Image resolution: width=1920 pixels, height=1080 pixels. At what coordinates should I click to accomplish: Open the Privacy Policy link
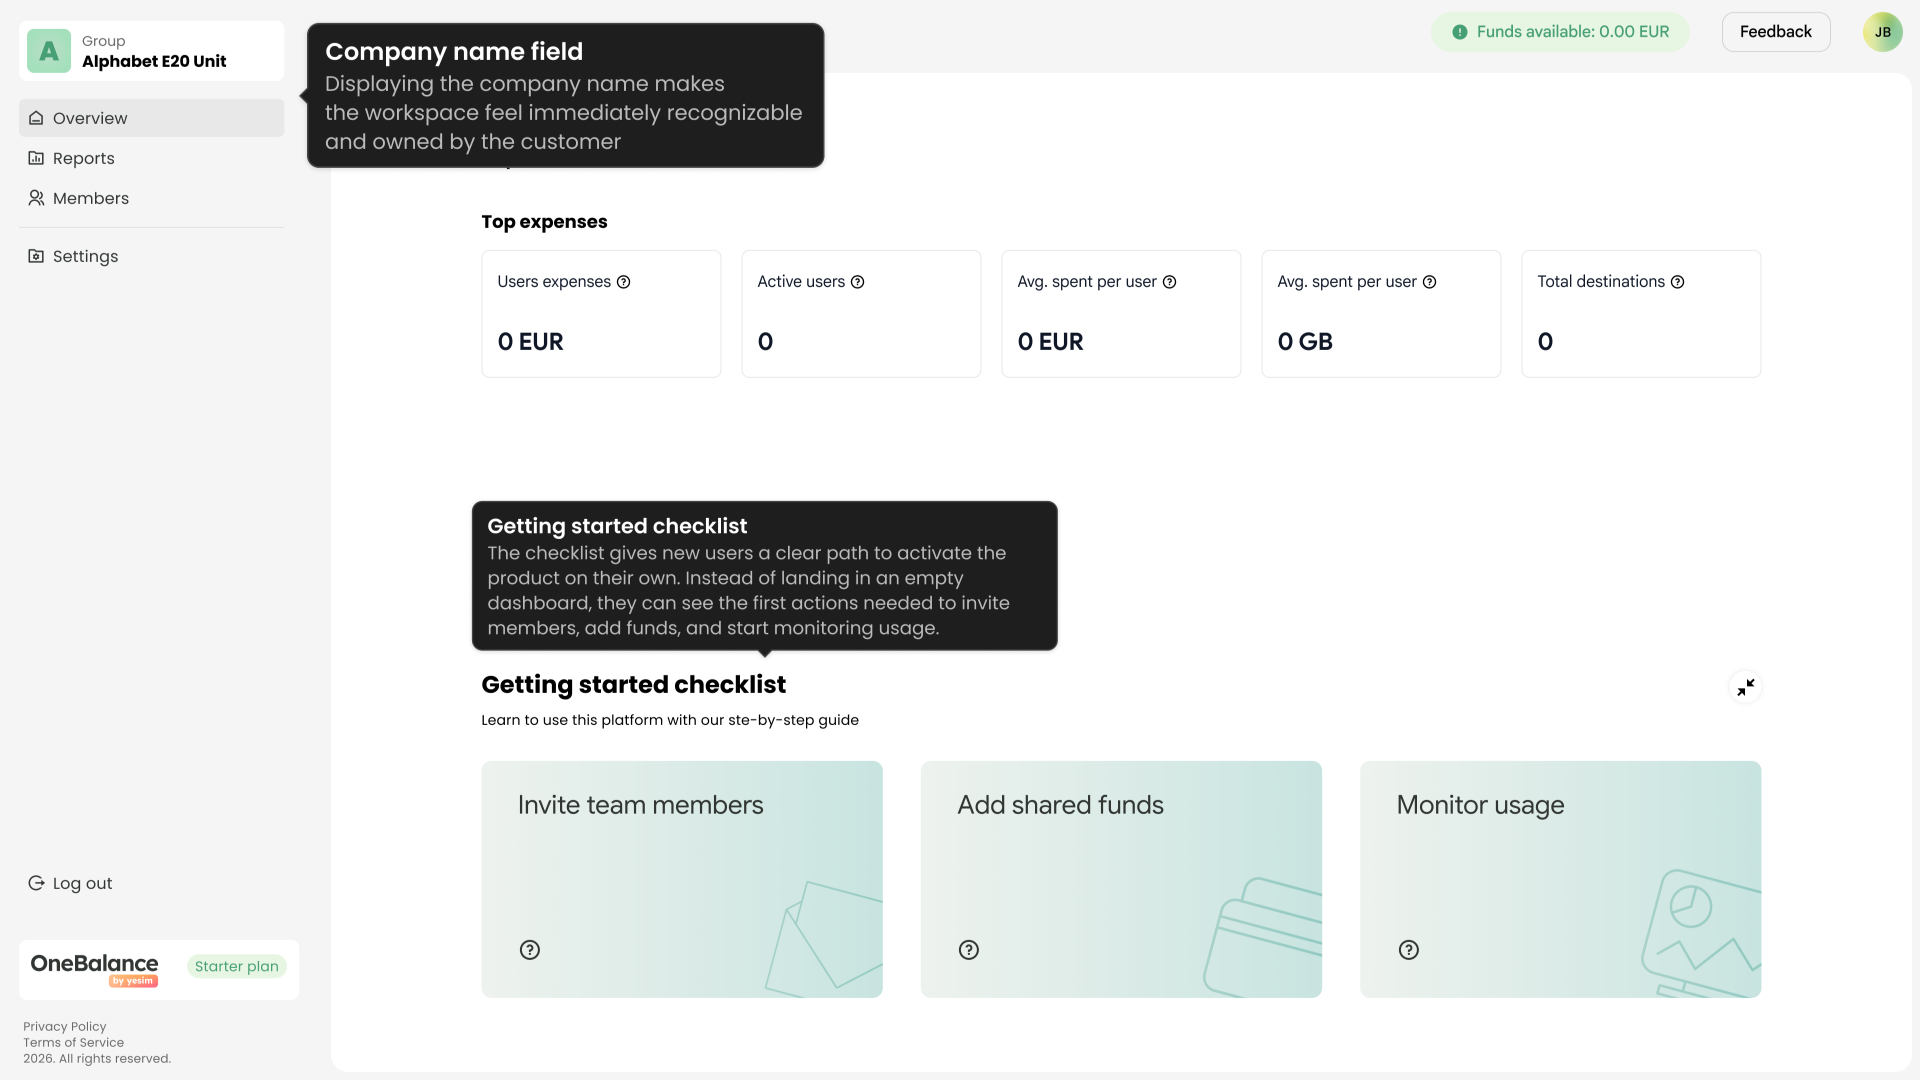point(65,1026)
